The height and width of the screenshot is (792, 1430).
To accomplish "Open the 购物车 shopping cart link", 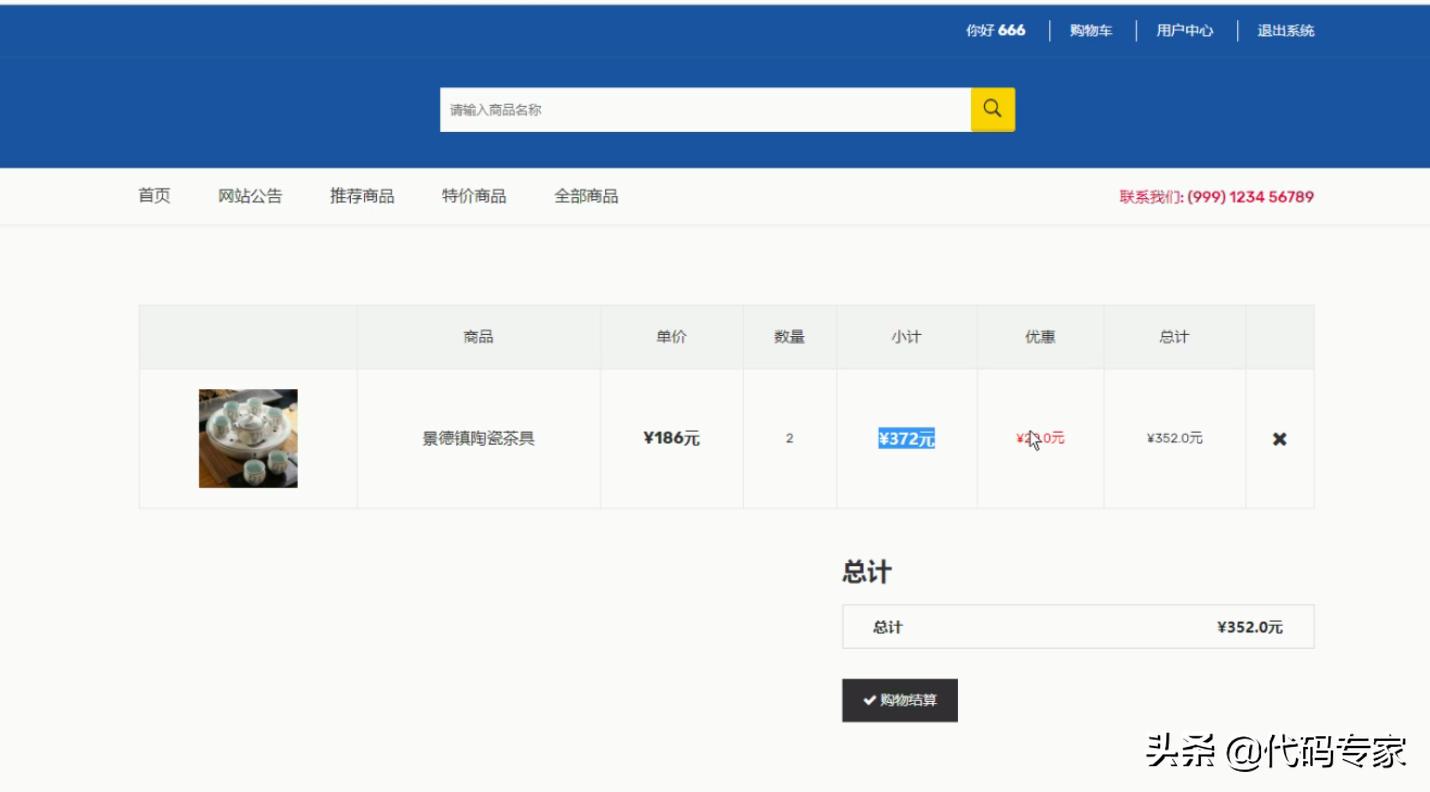I will [1089, 30].
